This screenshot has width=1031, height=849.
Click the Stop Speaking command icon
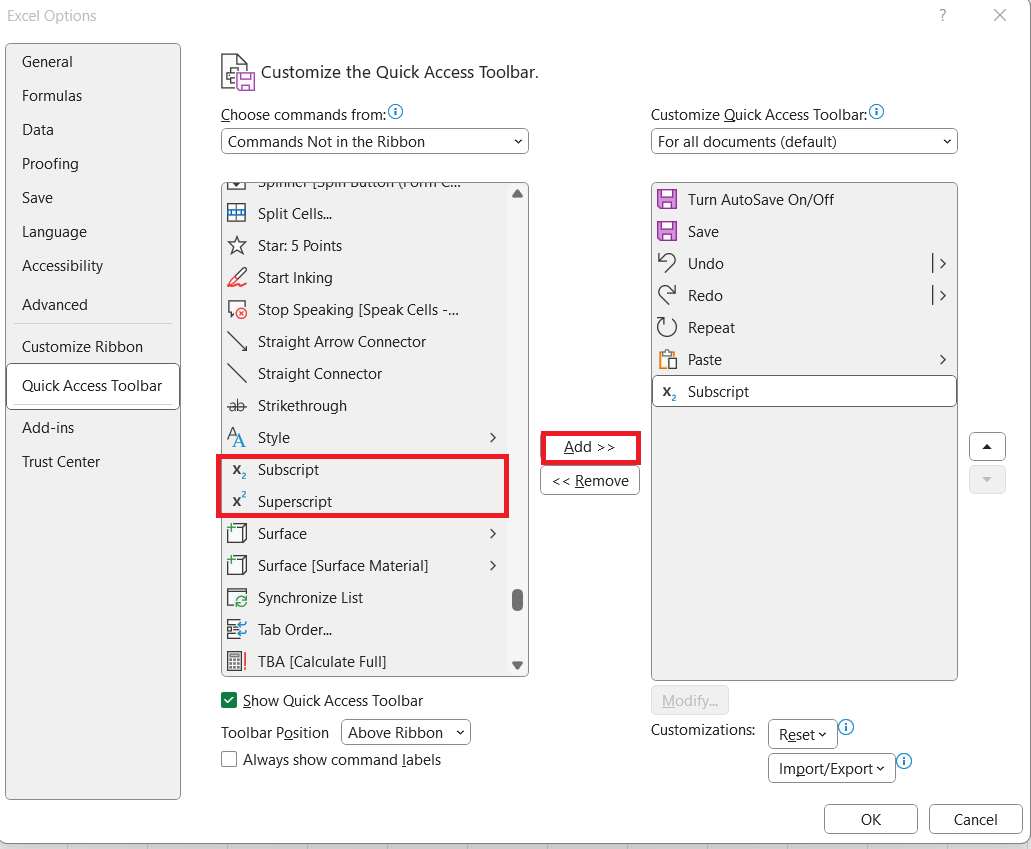pyautogui.click(x=237, y=310)
